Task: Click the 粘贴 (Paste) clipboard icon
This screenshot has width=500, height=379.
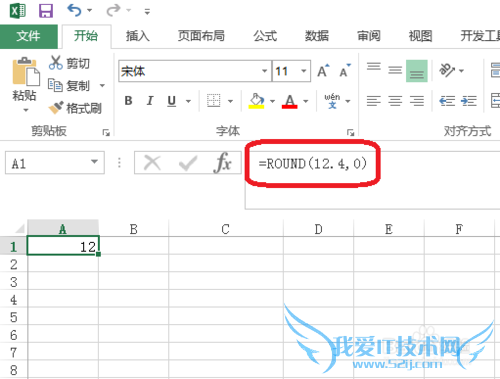Action: [x=25, y=72]
